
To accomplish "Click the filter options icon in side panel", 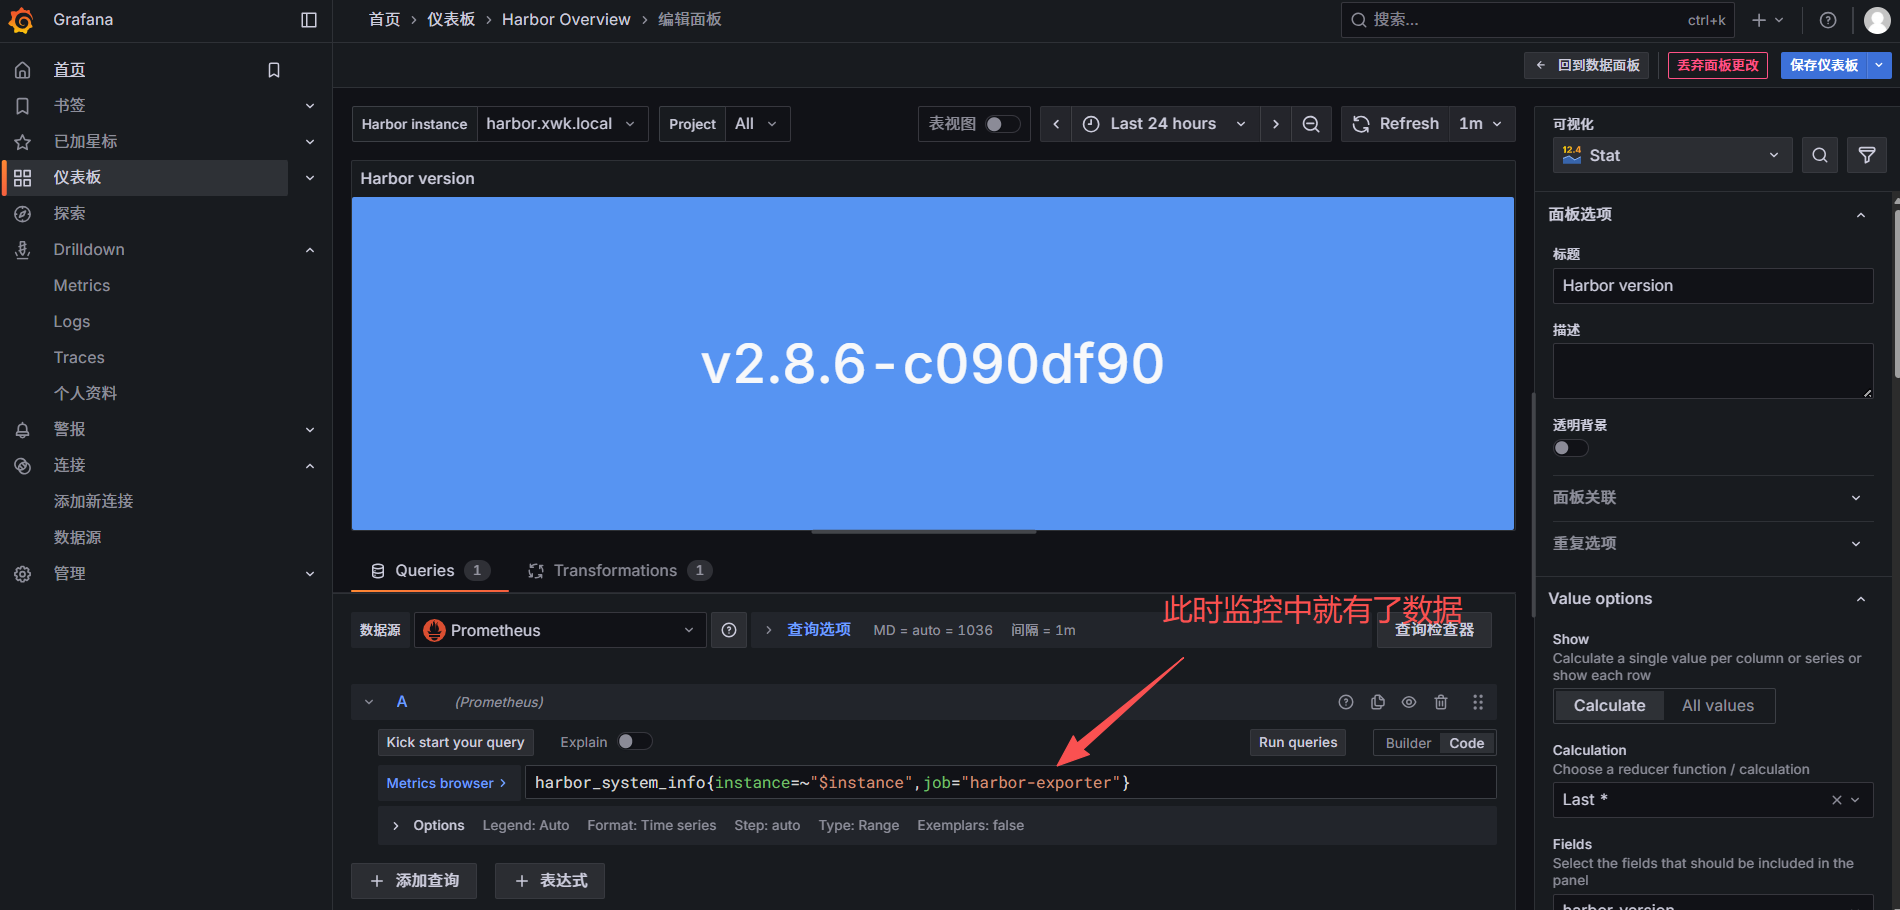I will pos(1867,155).
